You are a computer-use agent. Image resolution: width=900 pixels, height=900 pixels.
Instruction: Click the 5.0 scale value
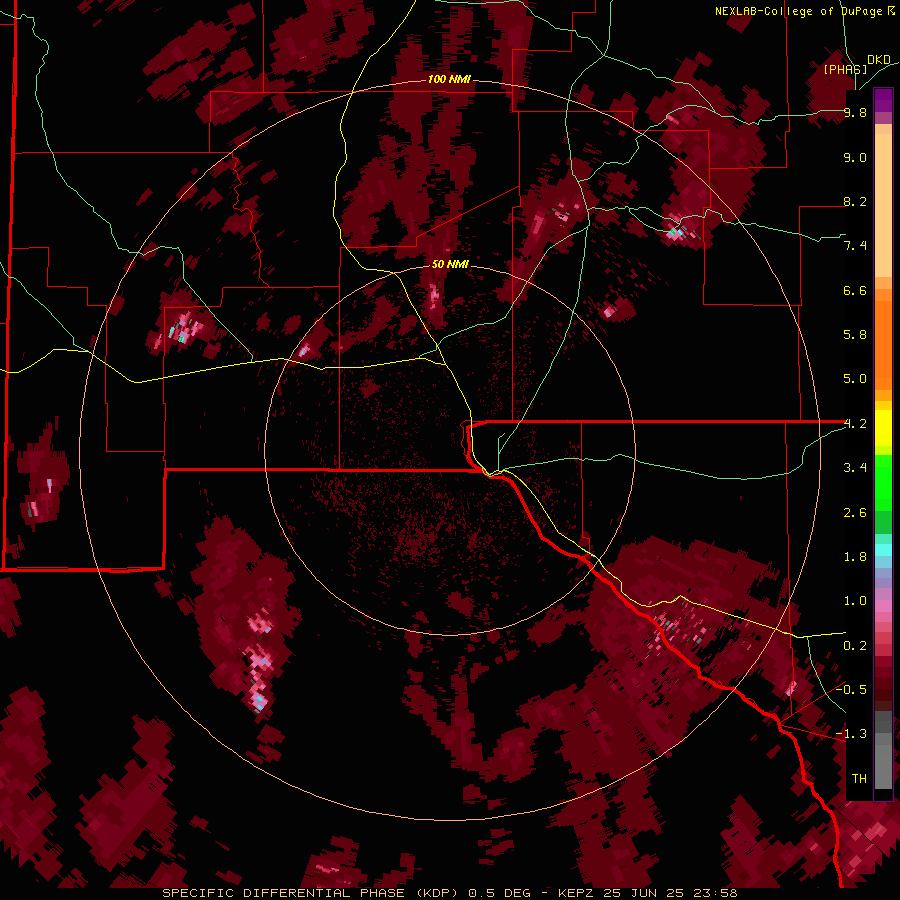(855, 379)
